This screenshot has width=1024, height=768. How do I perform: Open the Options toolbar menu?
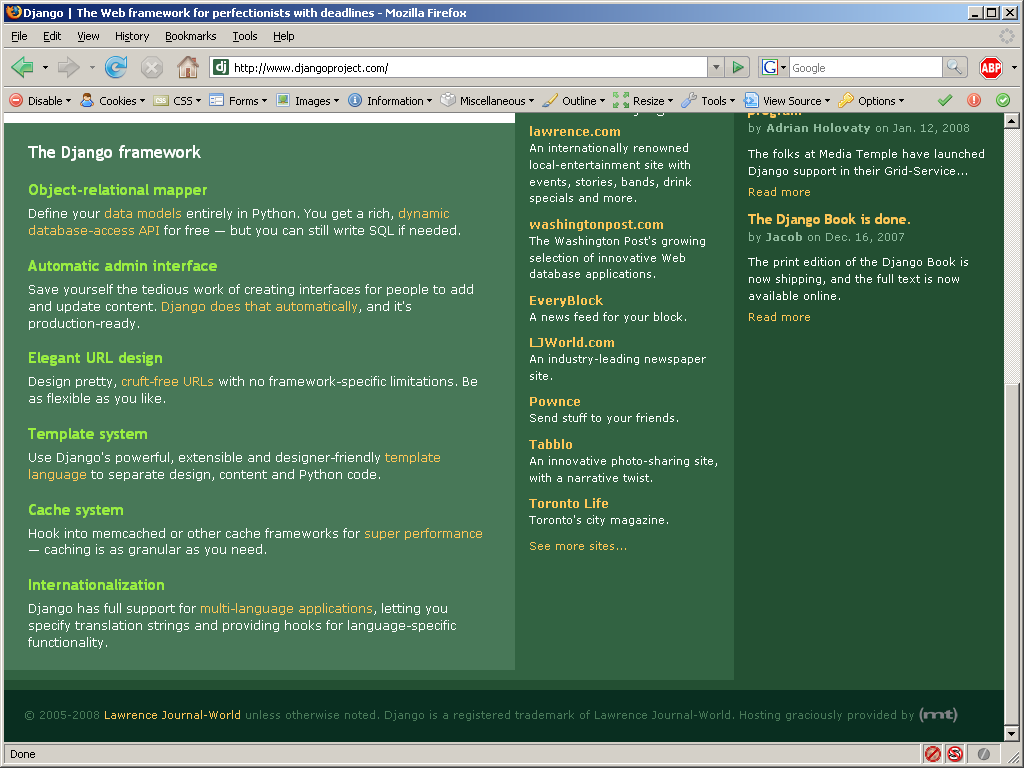(871, 101)
